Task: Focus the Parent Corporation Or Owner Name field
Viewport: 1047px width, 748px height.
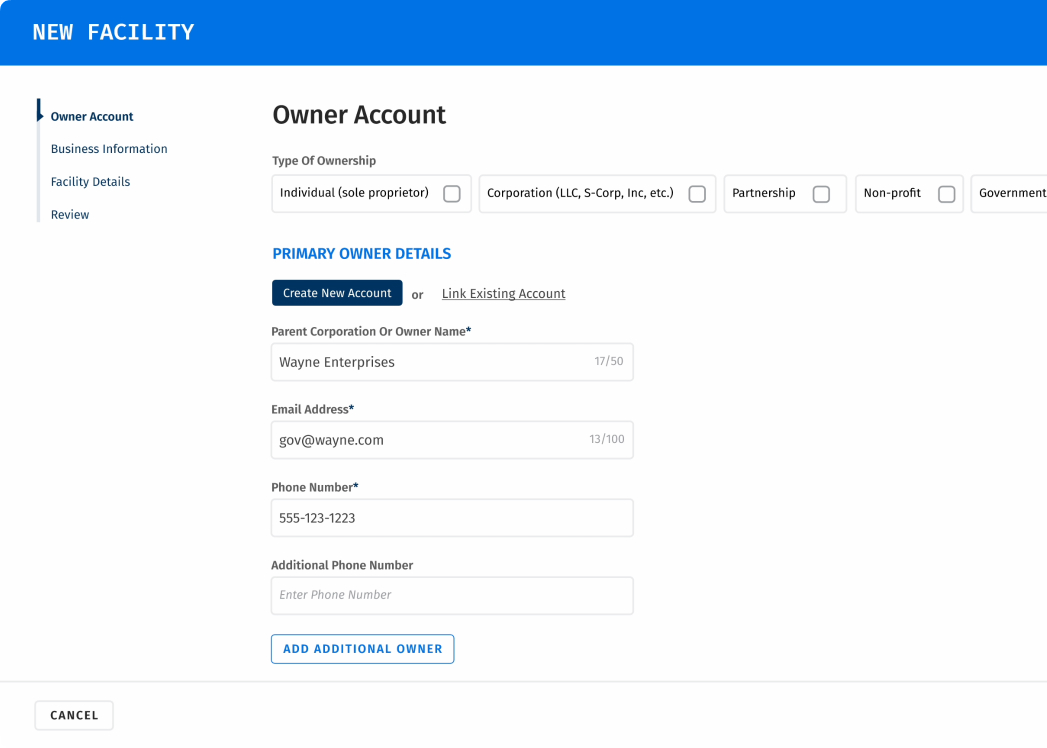Action: 430,362
